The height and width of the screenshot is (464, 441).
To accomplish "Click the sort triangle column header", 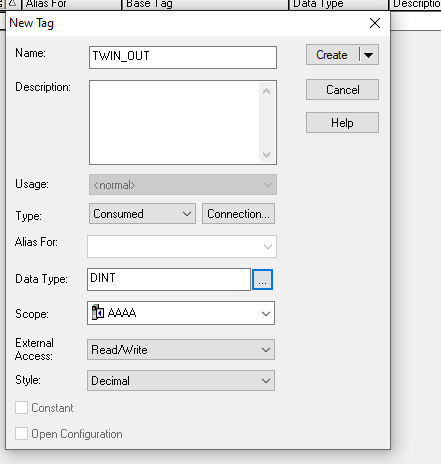I will pos(13,4).
